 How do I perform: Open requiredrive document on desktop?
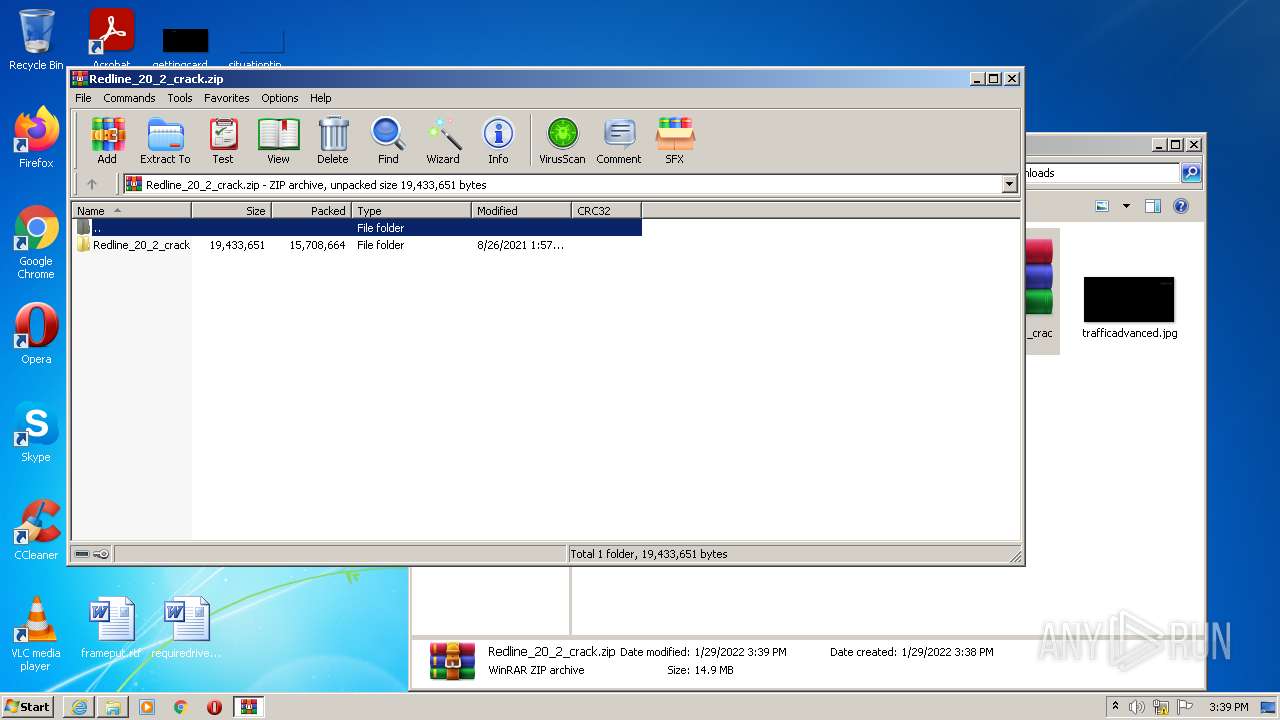[186, 628]
